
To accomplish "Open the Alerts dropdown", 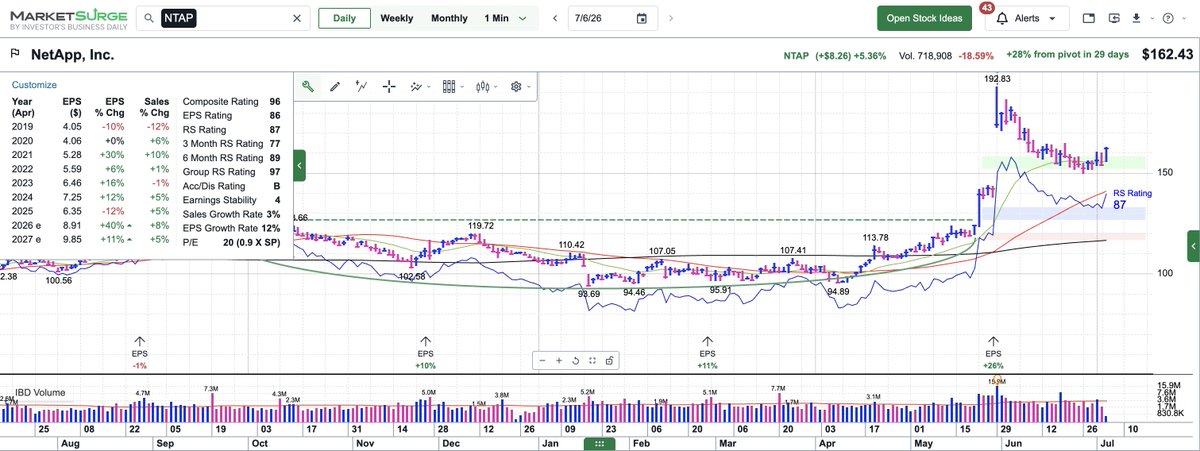I will 1027,18.
